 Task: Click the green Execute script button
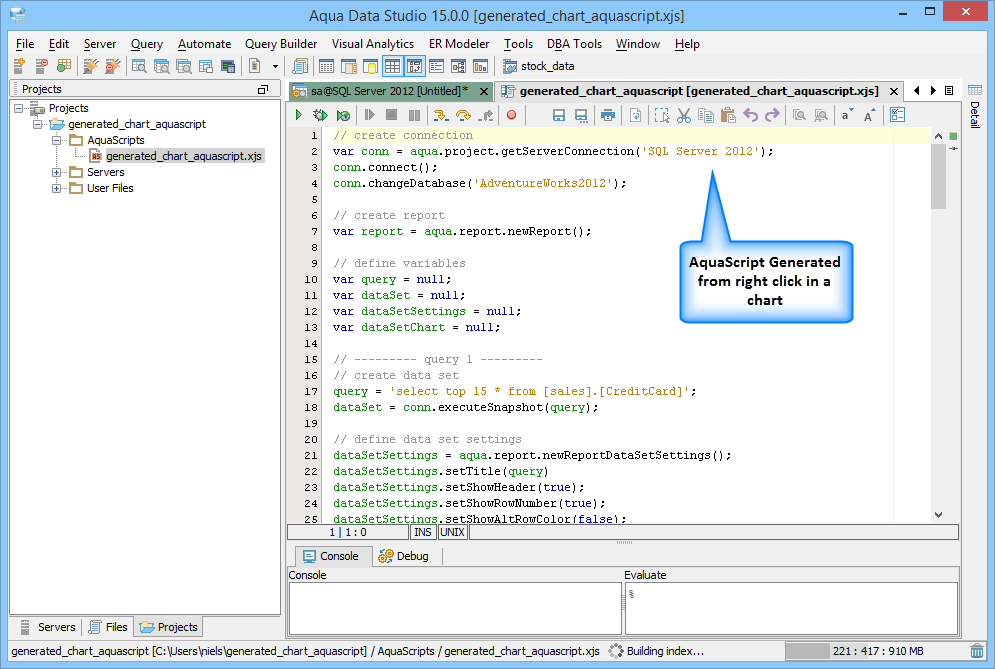[x=298, y=116]
